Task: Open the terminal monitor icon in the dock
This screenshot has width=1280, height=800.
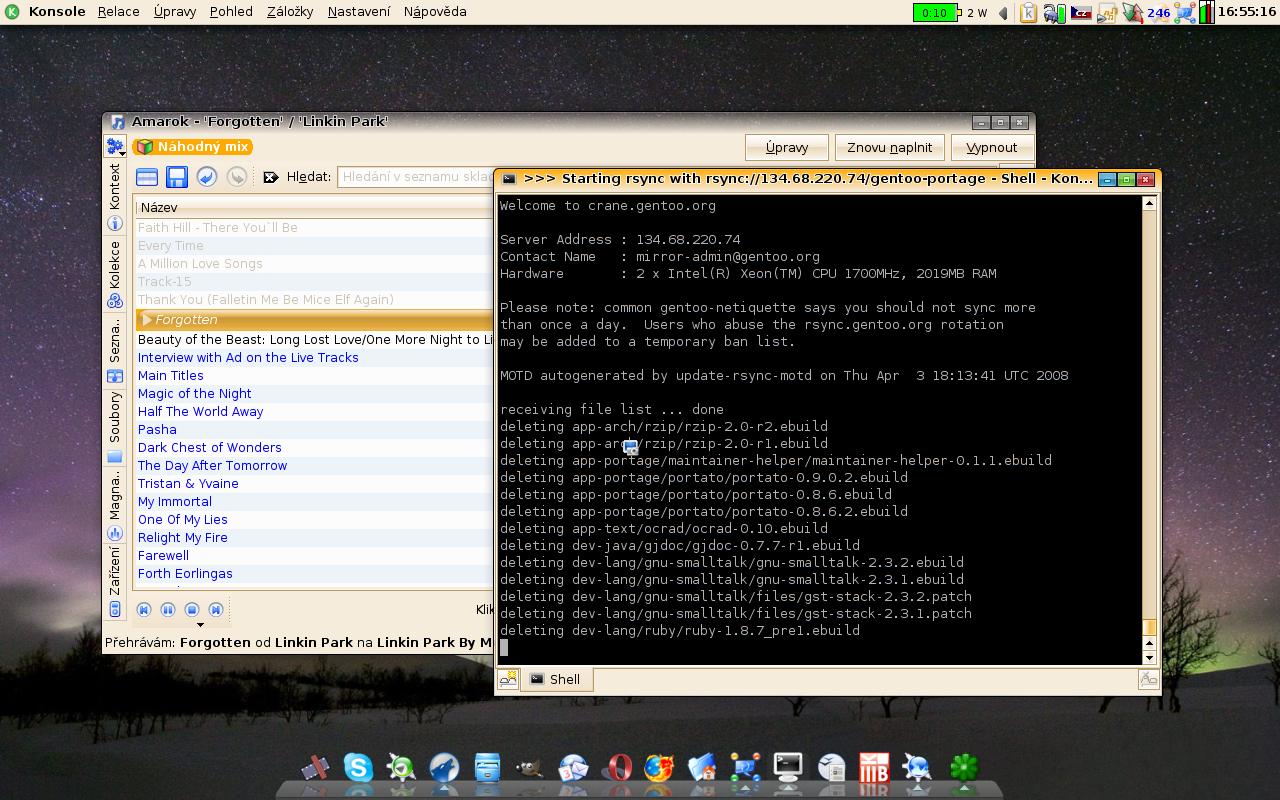Action: tap(788, 767)
